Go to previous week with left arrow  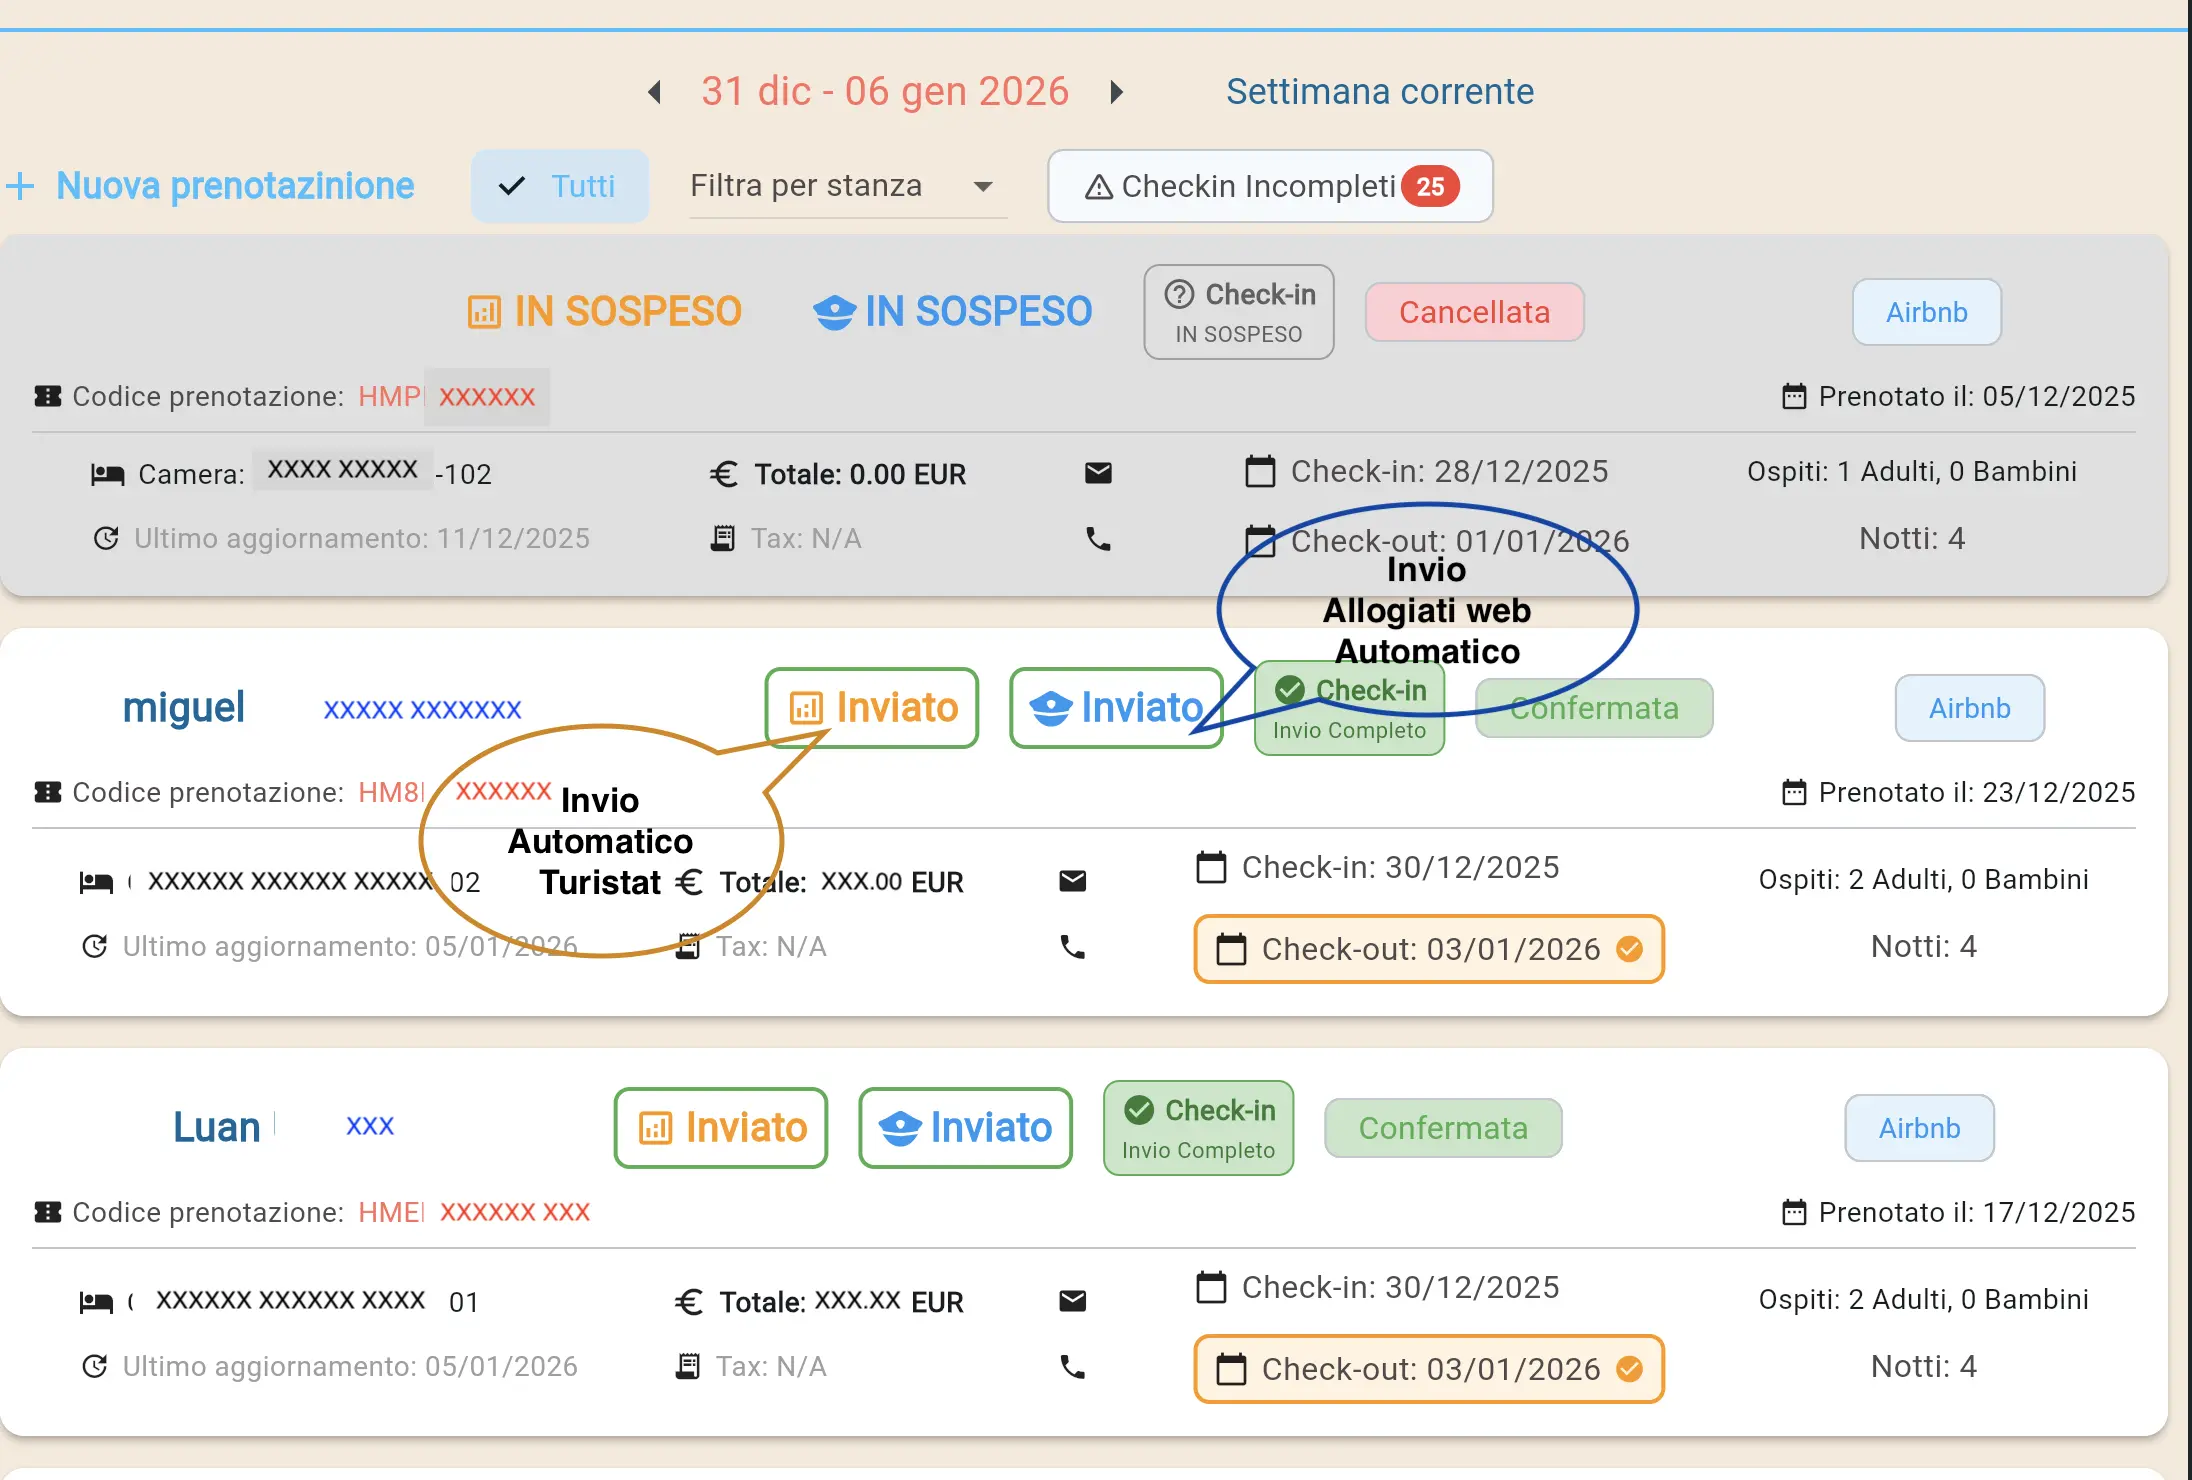point(655,92)
